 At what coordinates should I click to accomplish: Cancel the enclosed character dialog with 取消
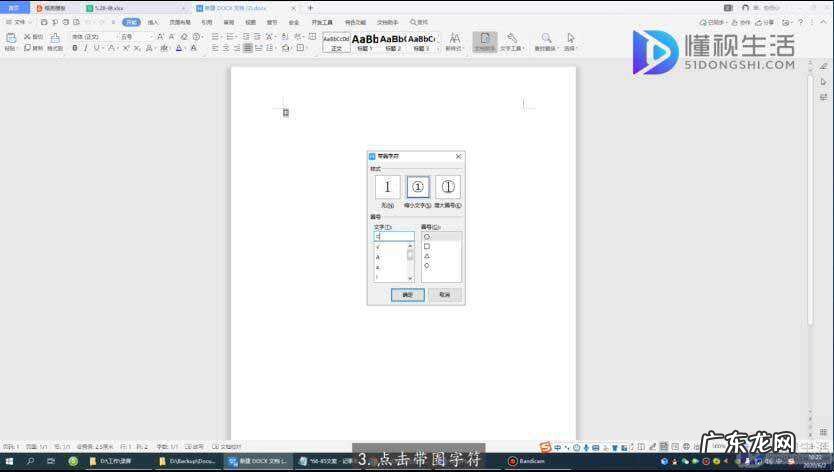pyautogui.click(x=444, y=295)
